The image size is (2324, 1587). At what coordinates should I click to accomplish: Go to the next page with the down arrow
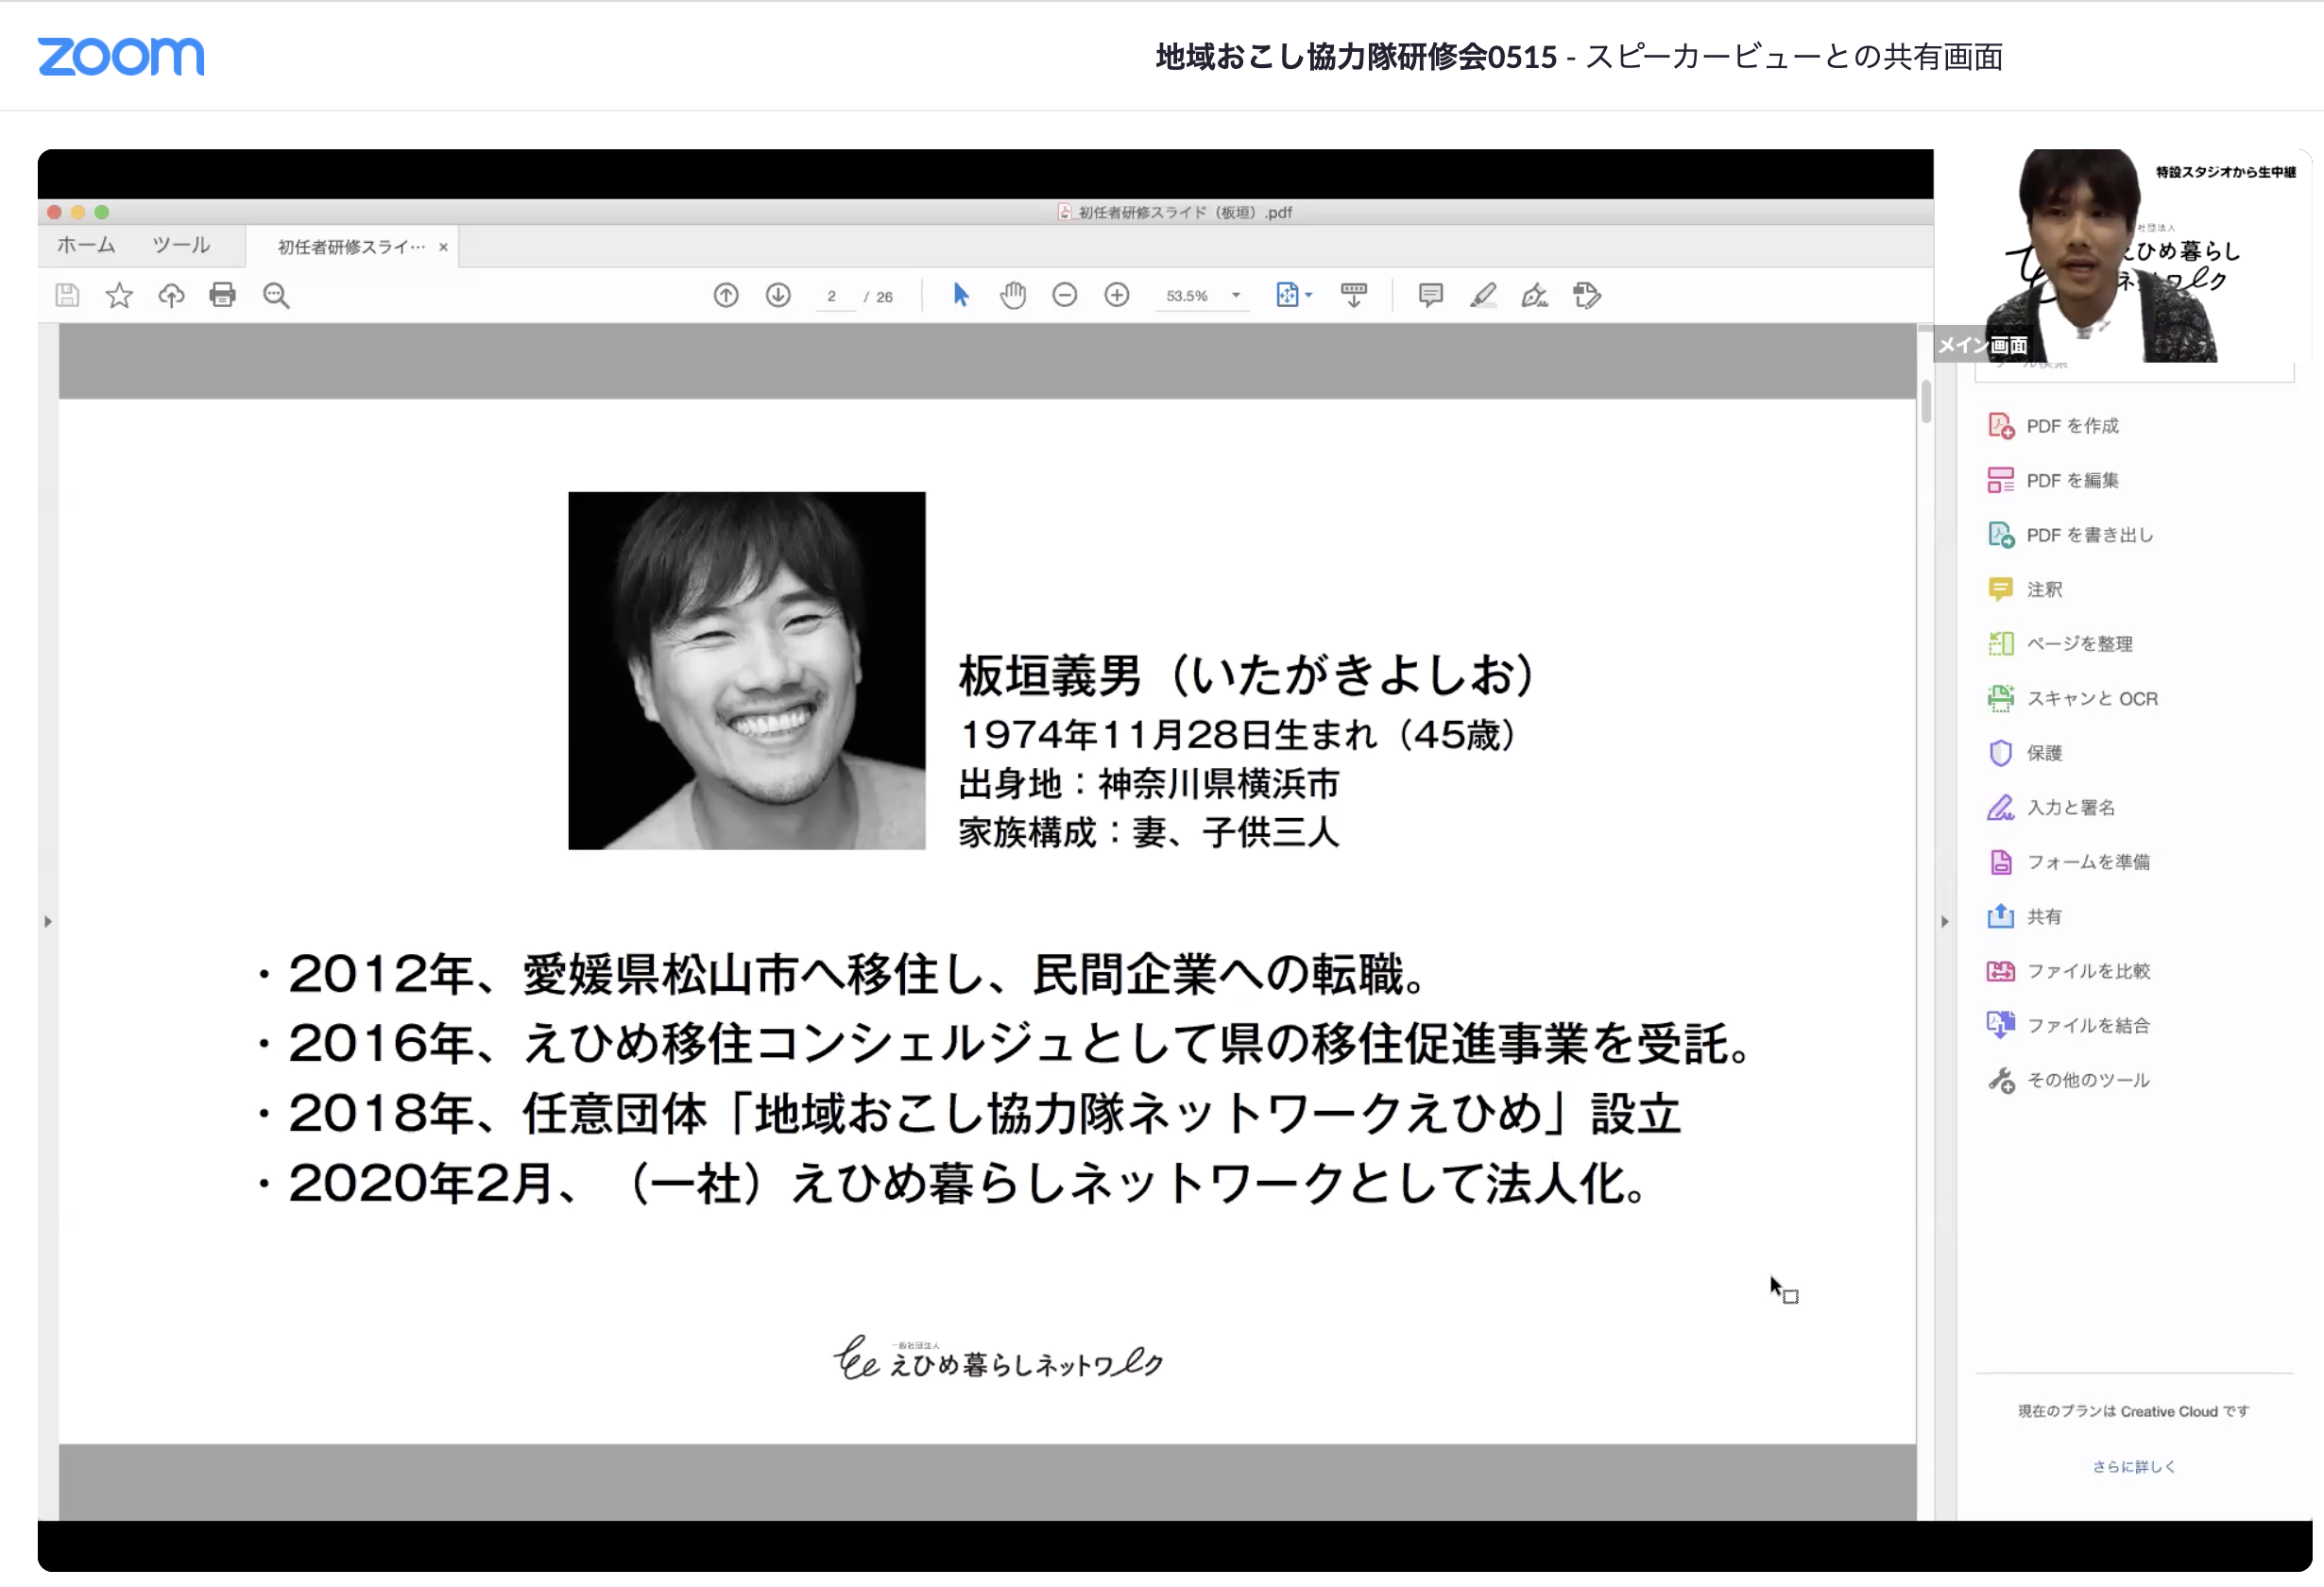tap(778, 295)
